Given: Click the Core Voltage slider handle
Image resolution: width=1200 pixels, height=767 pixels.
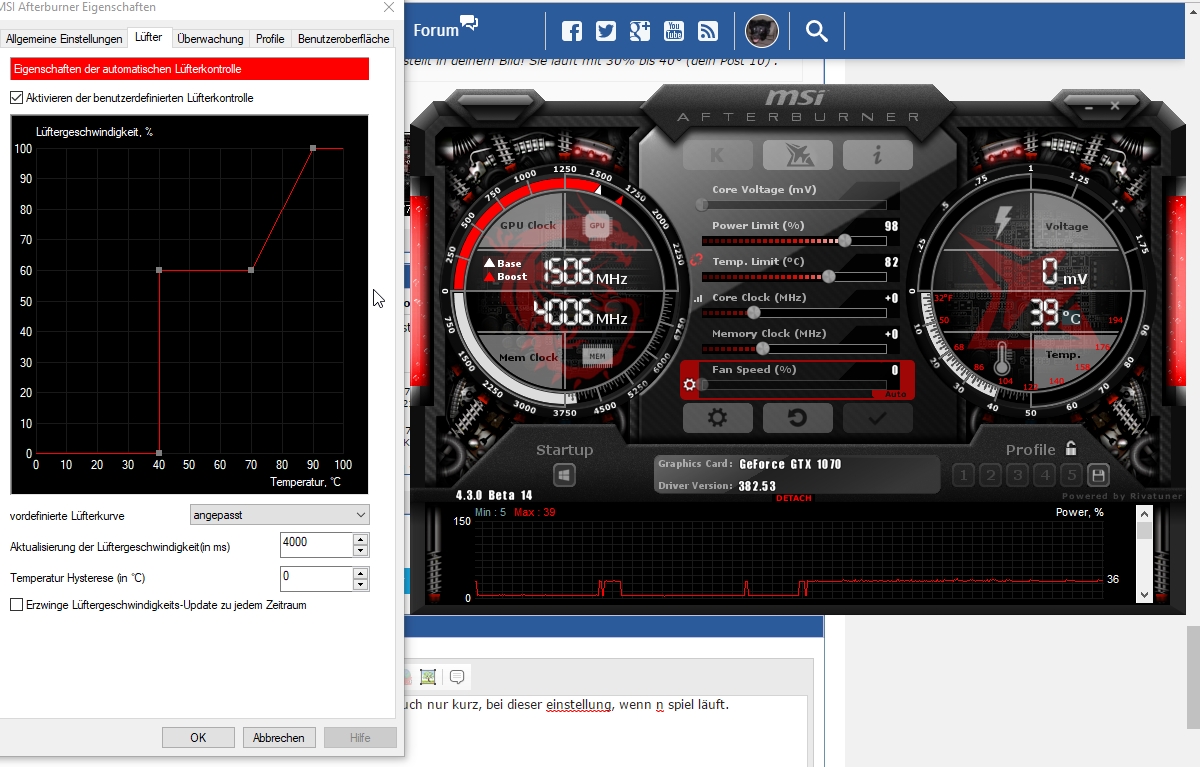Looking at the screenshot, I should 702,204.
